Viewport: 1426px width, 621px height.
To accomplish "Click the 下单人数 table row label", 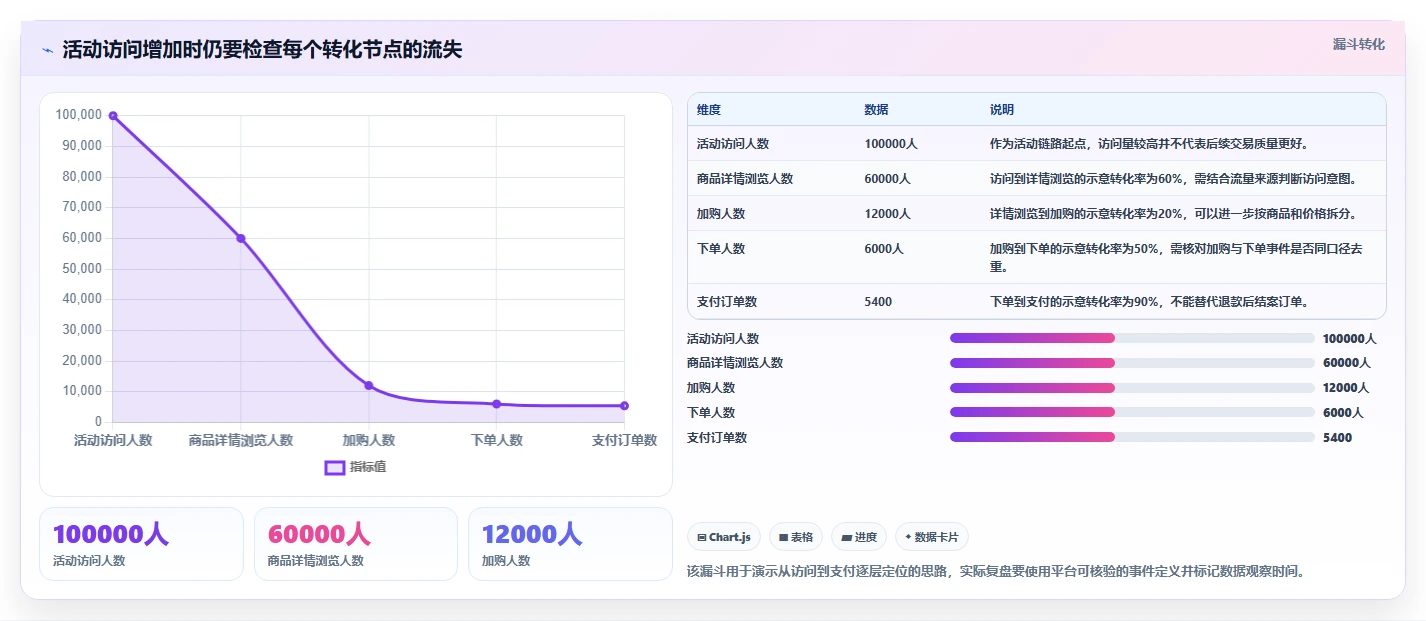I will [721, 249].
